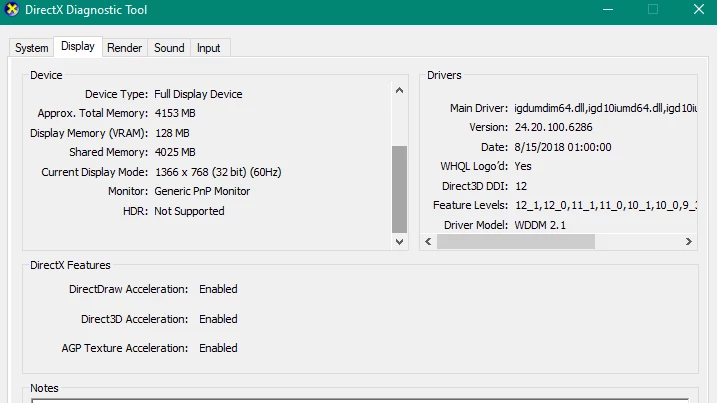Viewport: 717px width, 403px height.
Task: Select the '4025 MB' shared memory value
Action: tap(175, 152)
